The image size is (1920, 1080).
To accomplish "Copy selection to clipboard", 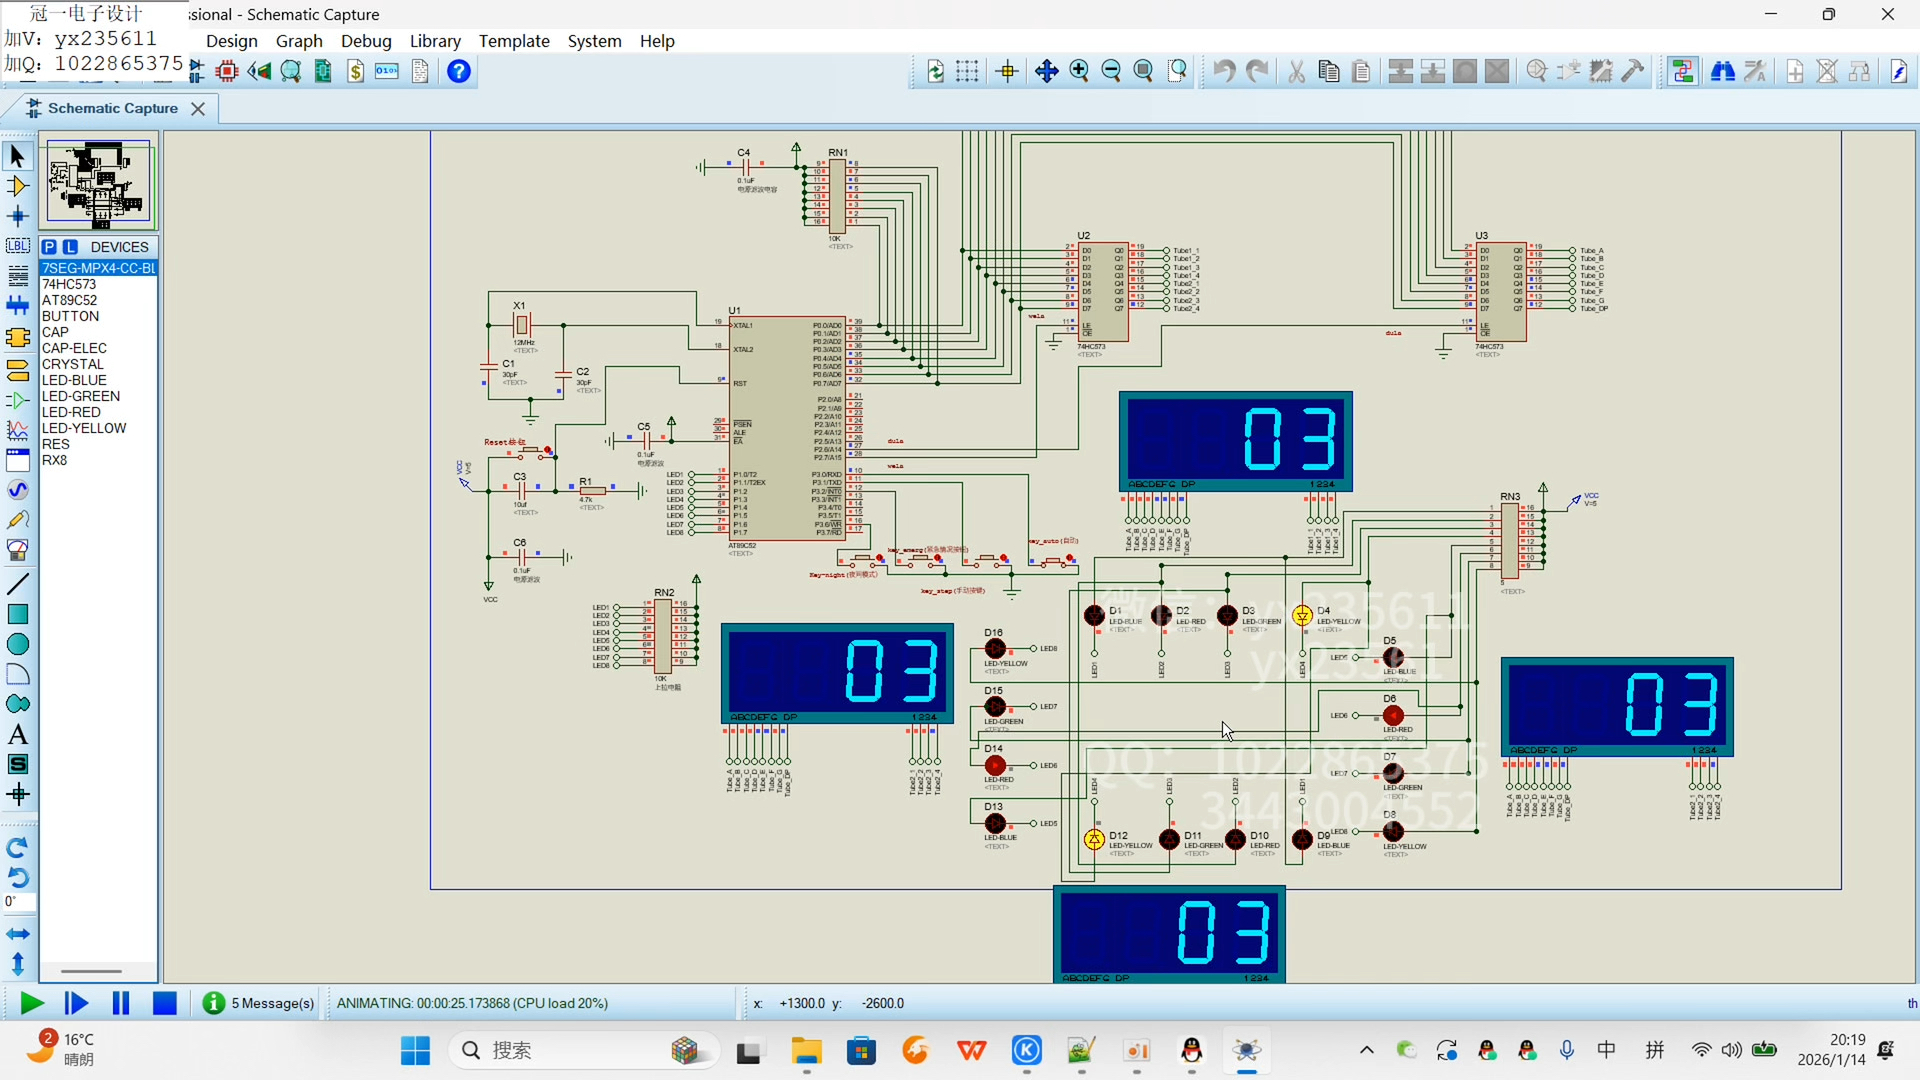I will pos(1329,71).
